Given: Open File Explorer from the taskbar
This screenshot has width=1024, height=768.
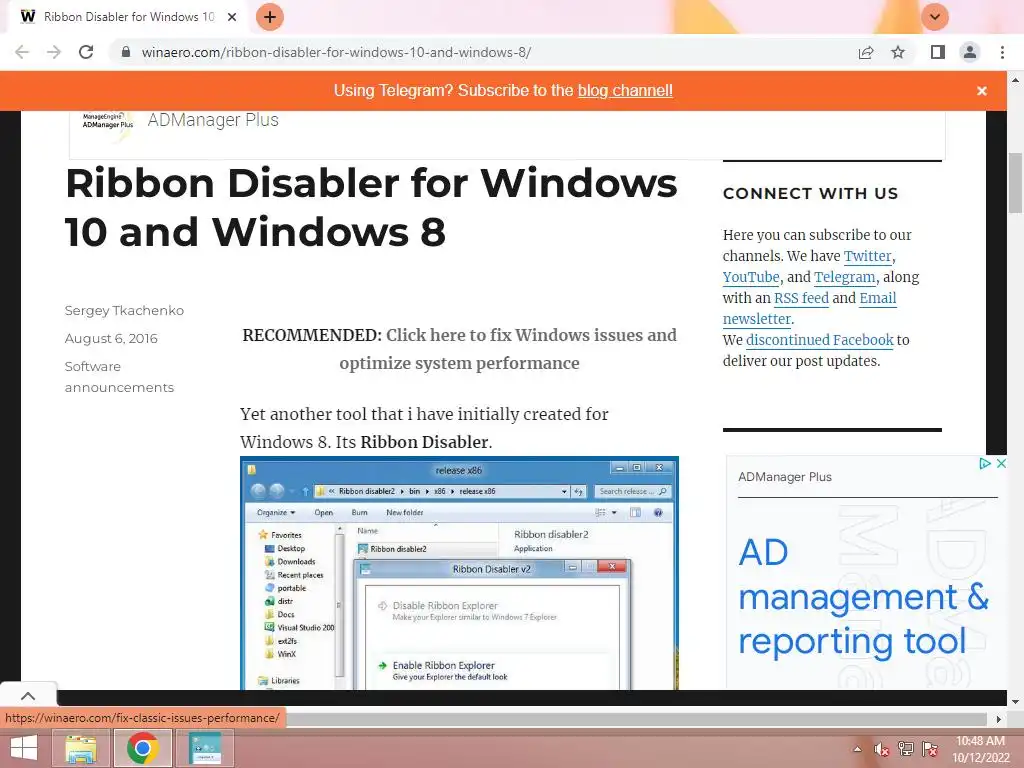Looking at the screenshot, I should [x=80, y=748].
